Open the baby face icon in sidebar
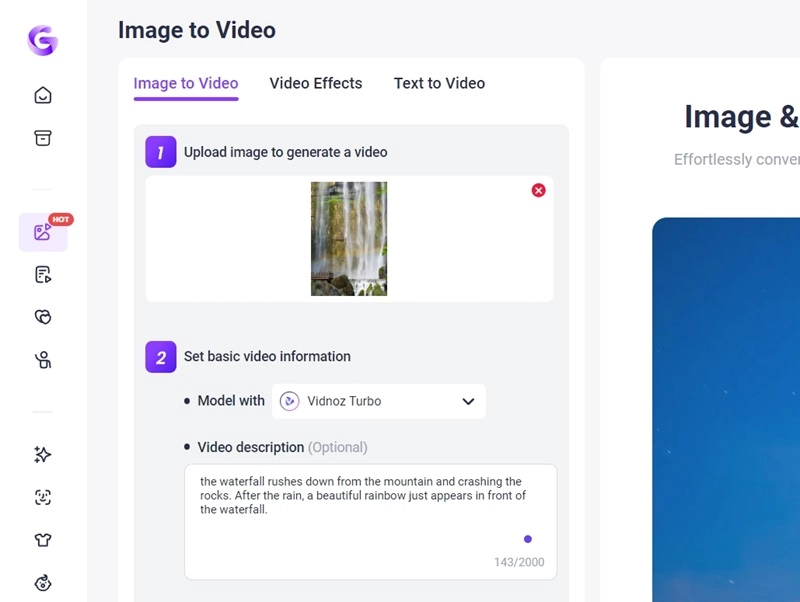 (43, 583)
